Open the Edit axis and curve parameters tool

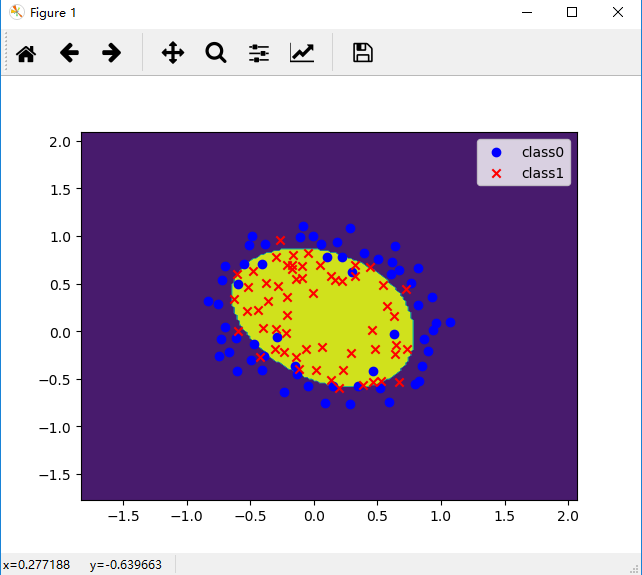point(302,53)
